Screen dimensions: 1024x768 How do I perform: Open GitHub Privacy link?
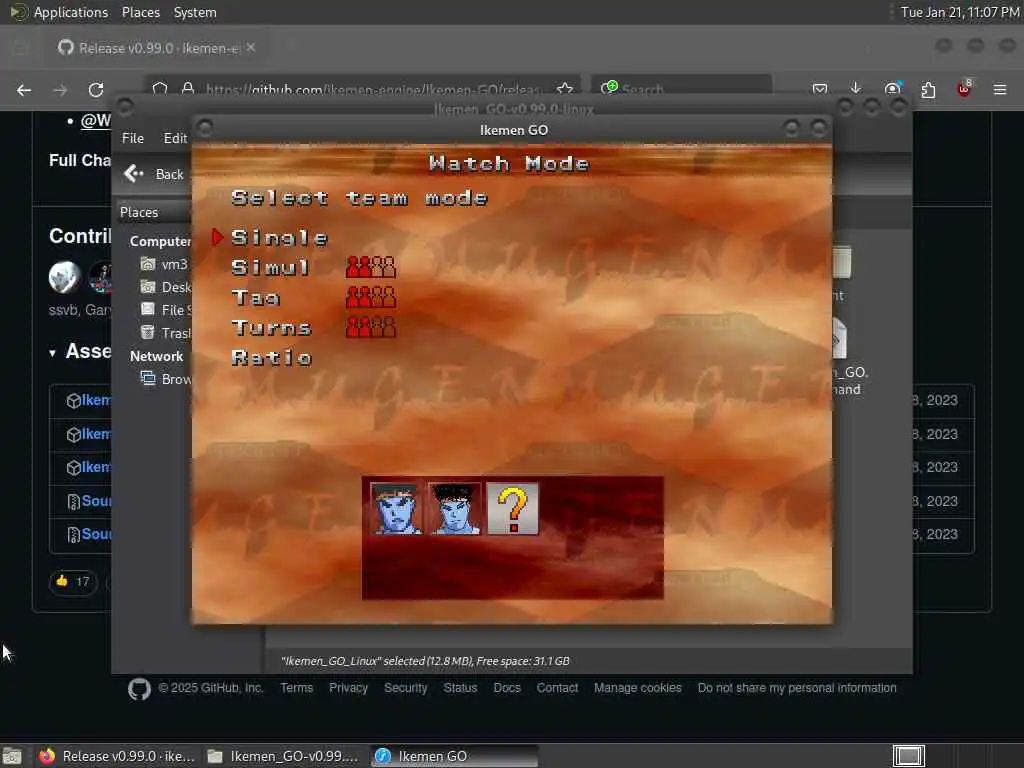[x=348, y=688]
